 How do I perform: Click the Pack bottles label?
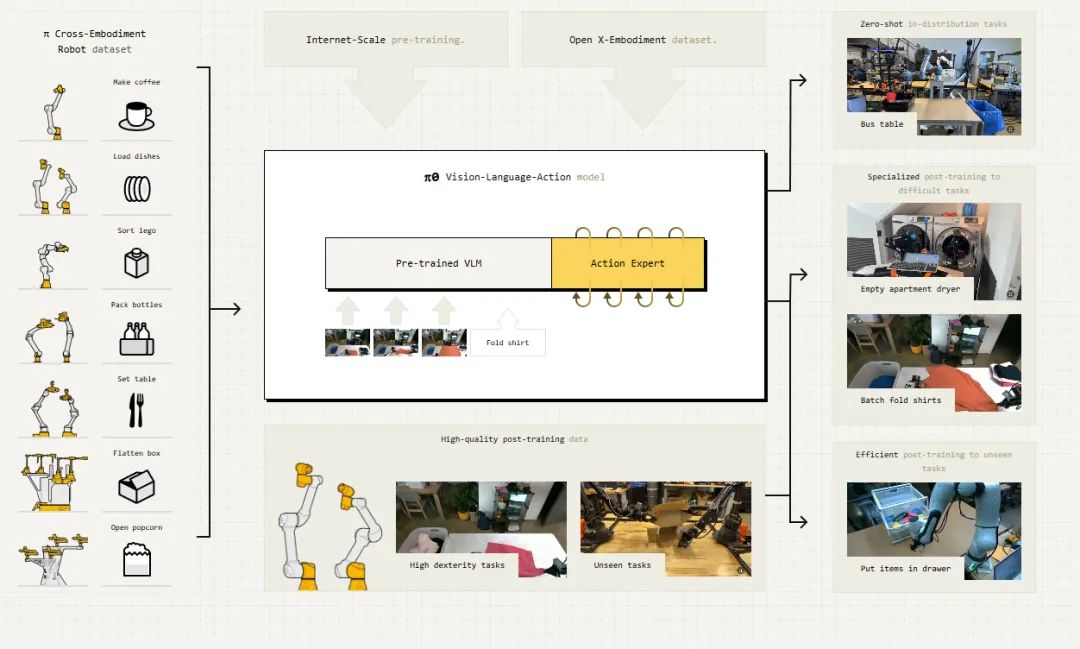coord(136,305)
